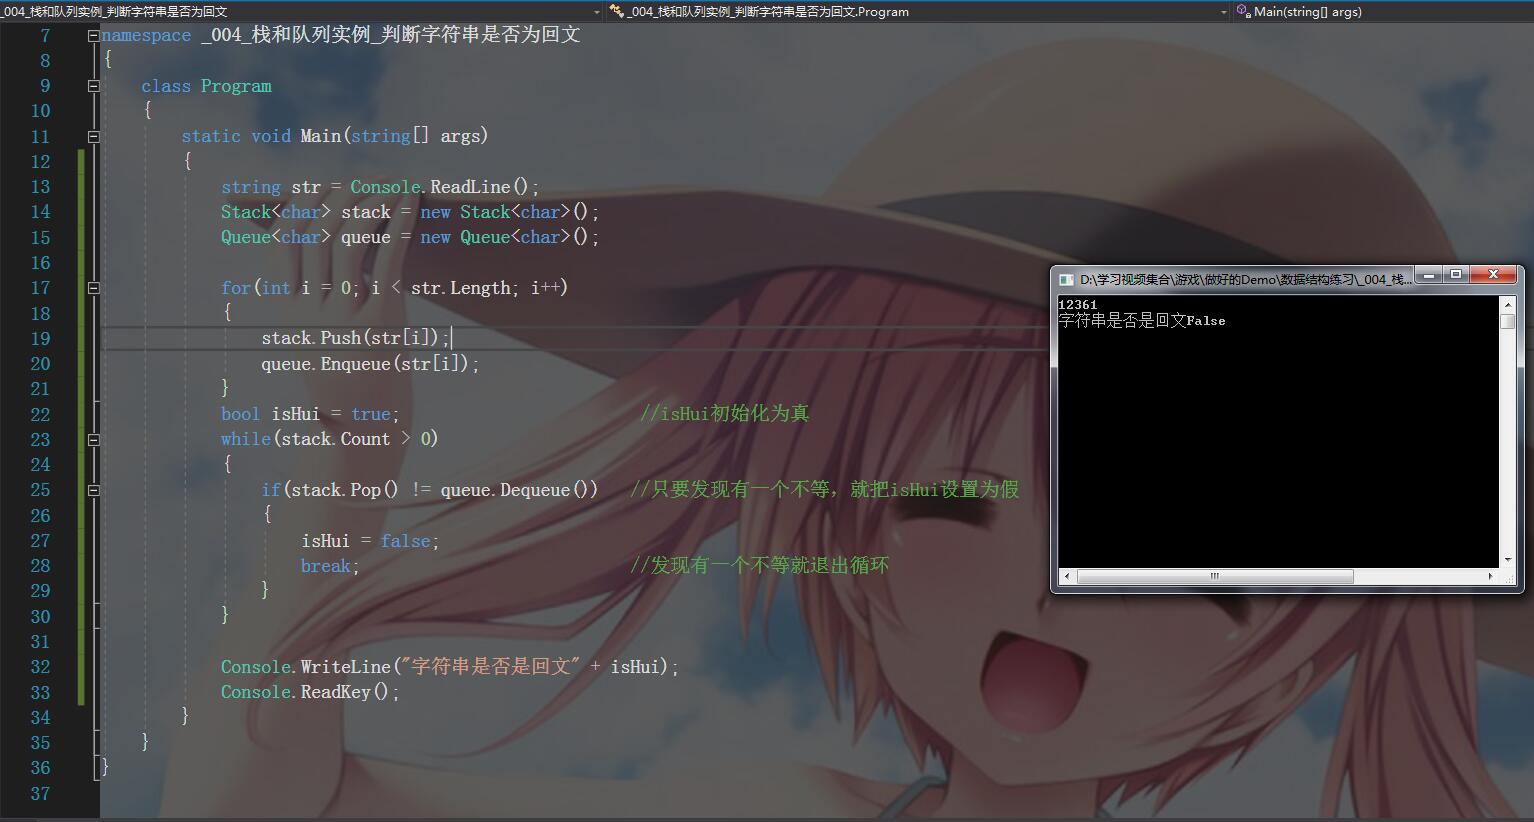Click the string literal "字符串是否是回文" on line 32
The height and width of the screenshot is (822, 1534).
click(490, 667)
